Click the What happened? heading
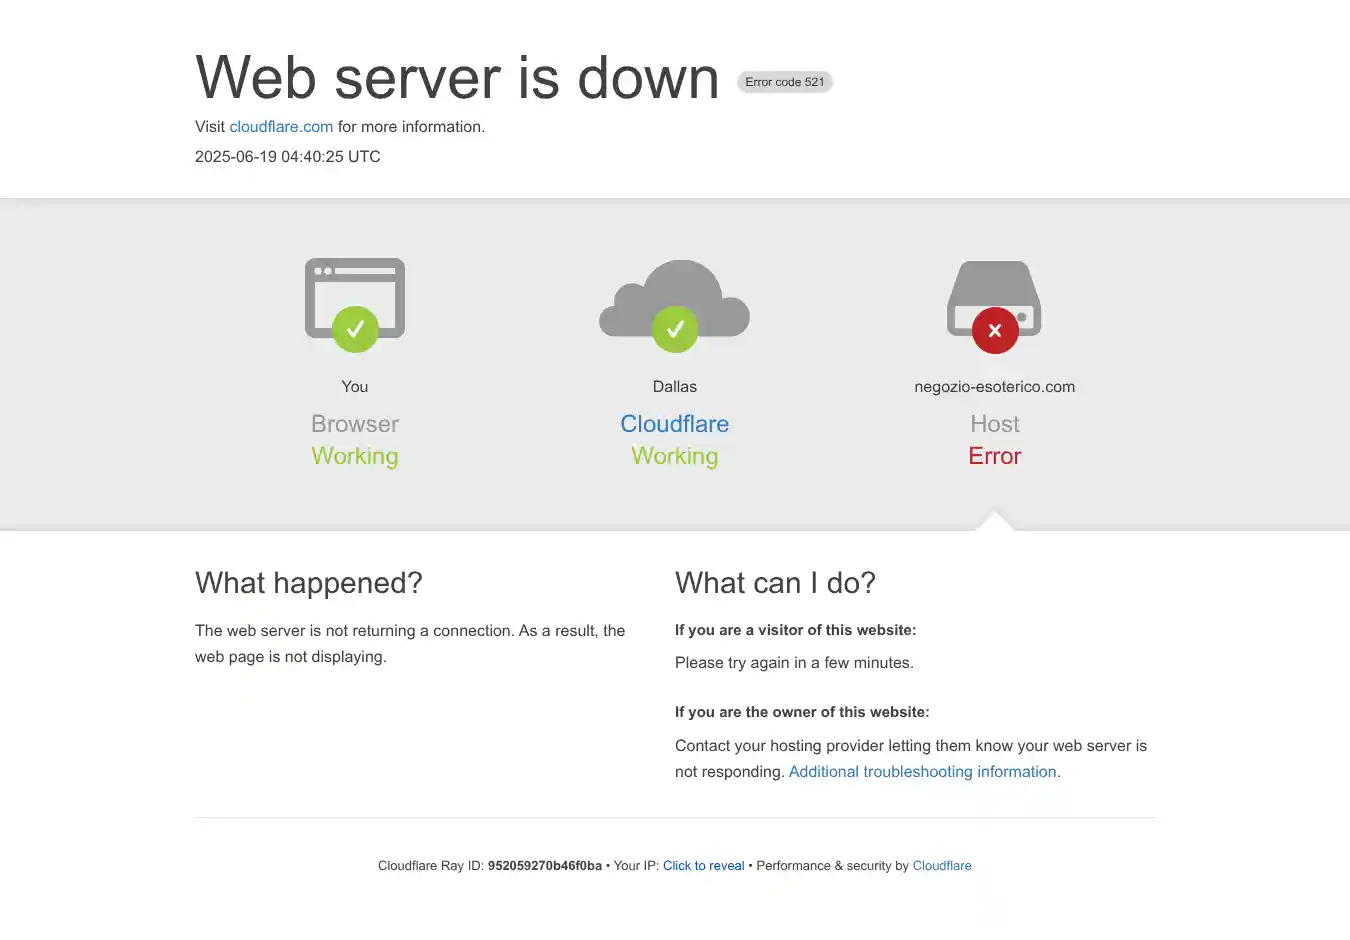This screenshot has height=940, width=1350. pyautogui.click(x=309, y=583)
